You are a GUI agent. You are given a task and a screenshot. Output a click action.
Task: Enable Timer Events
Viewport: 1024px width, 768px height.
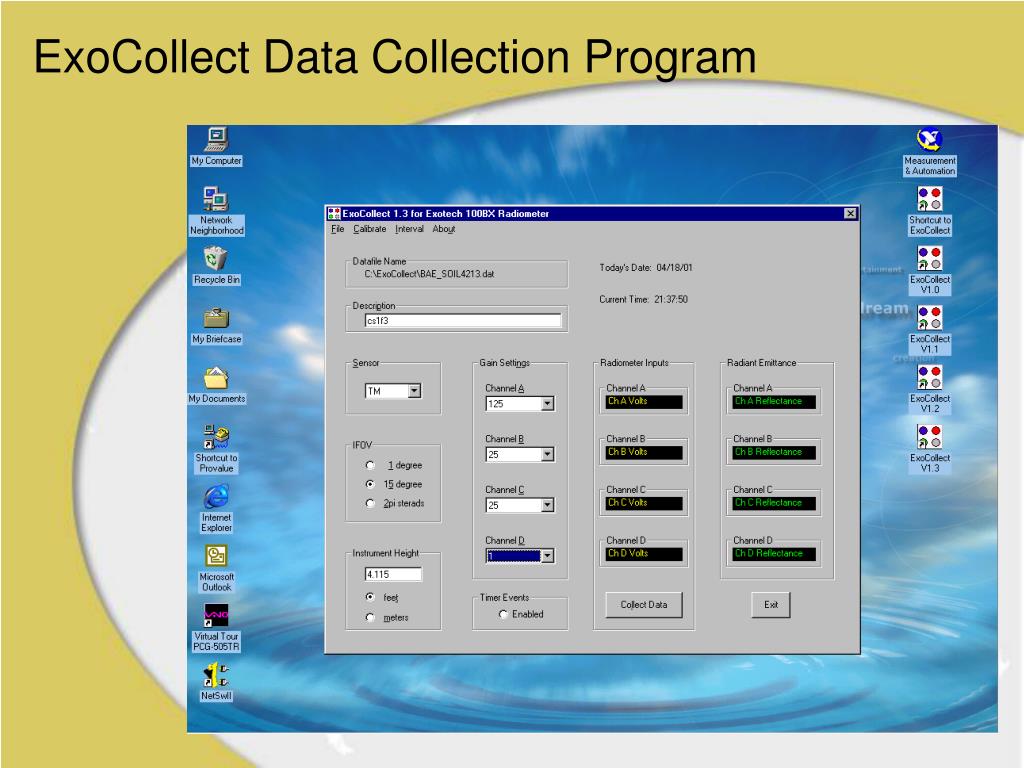tap(503, 615)
